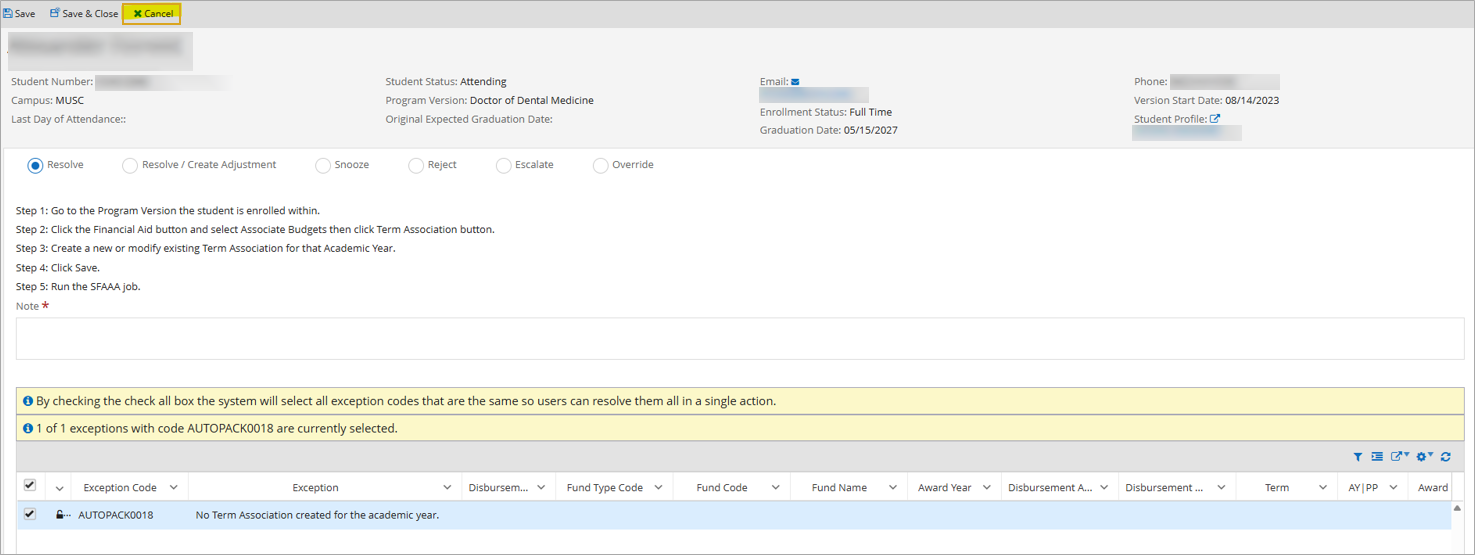The image size is (1475, 555).
Task: Click Save & Close
Action: (84, 14)
